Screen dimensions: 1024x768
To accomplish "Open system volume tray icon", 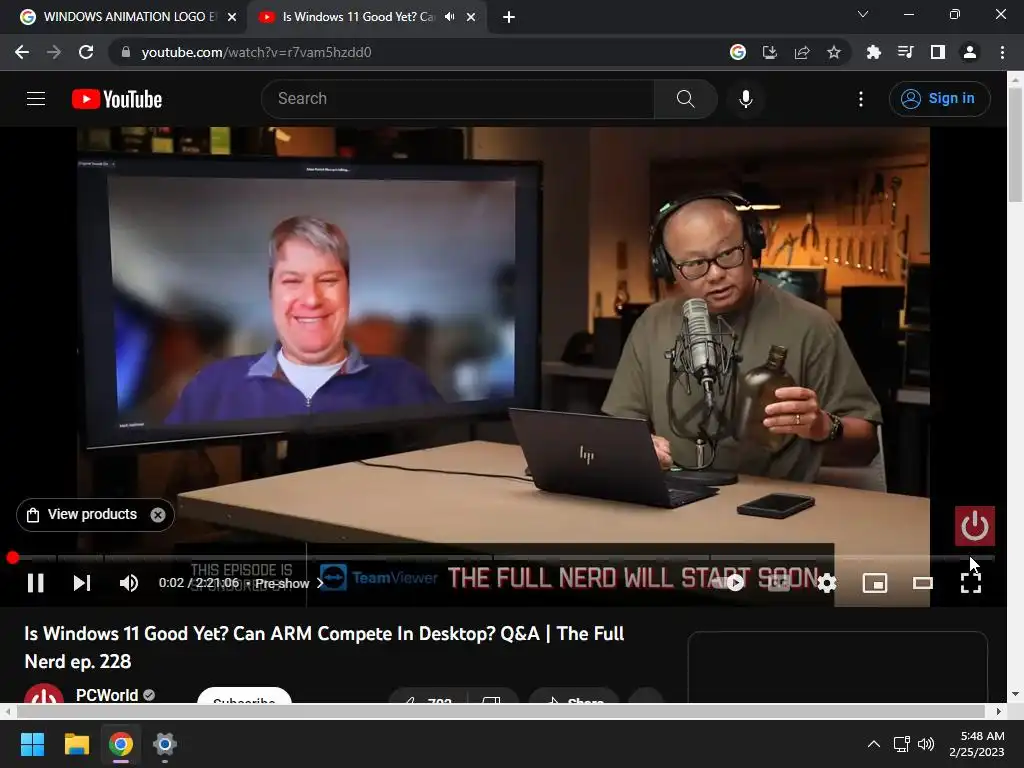I will coord(926,744).
